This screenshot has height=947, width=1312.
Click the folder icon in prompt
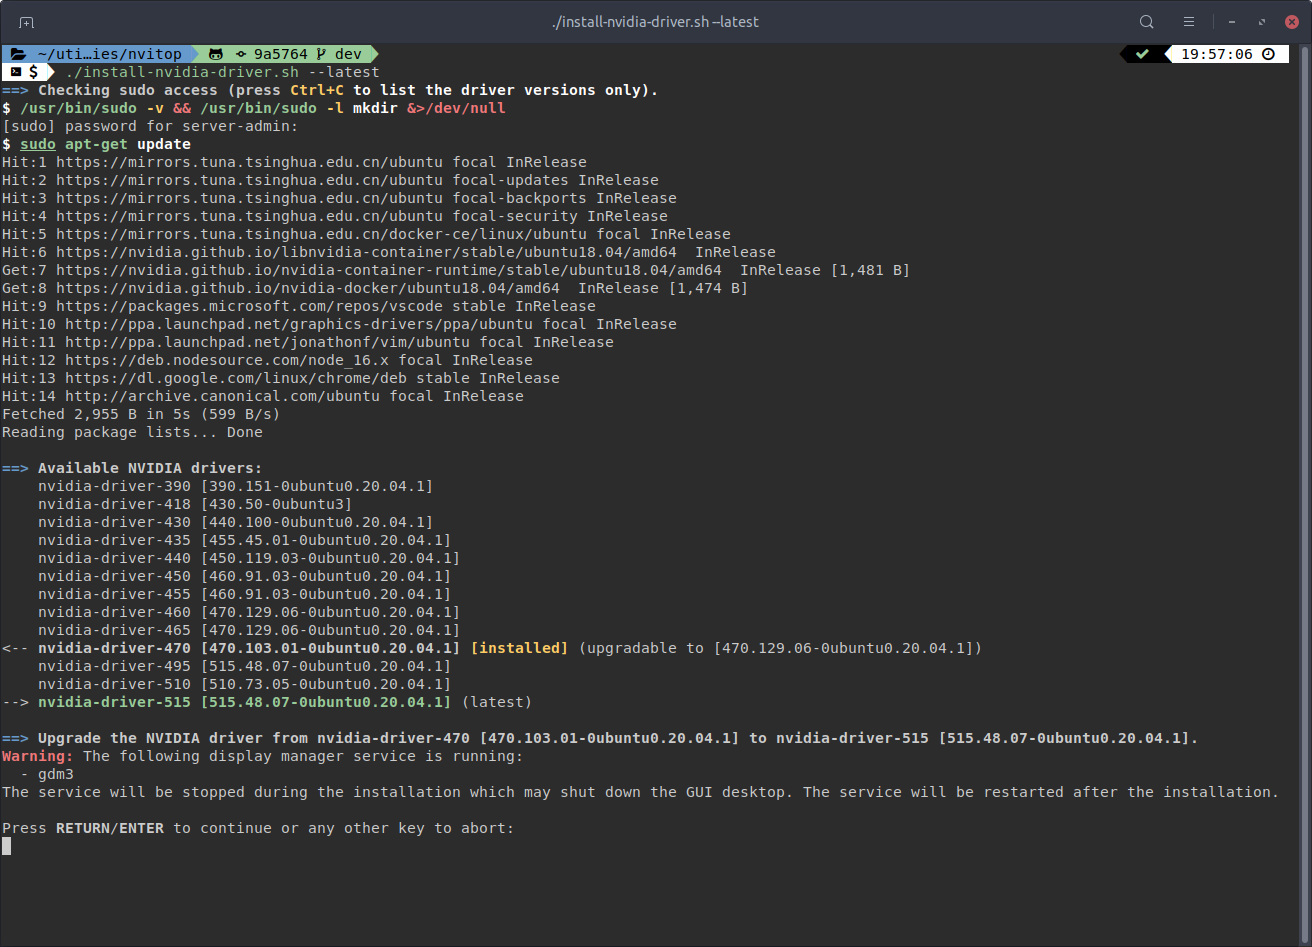click(18, 54)
